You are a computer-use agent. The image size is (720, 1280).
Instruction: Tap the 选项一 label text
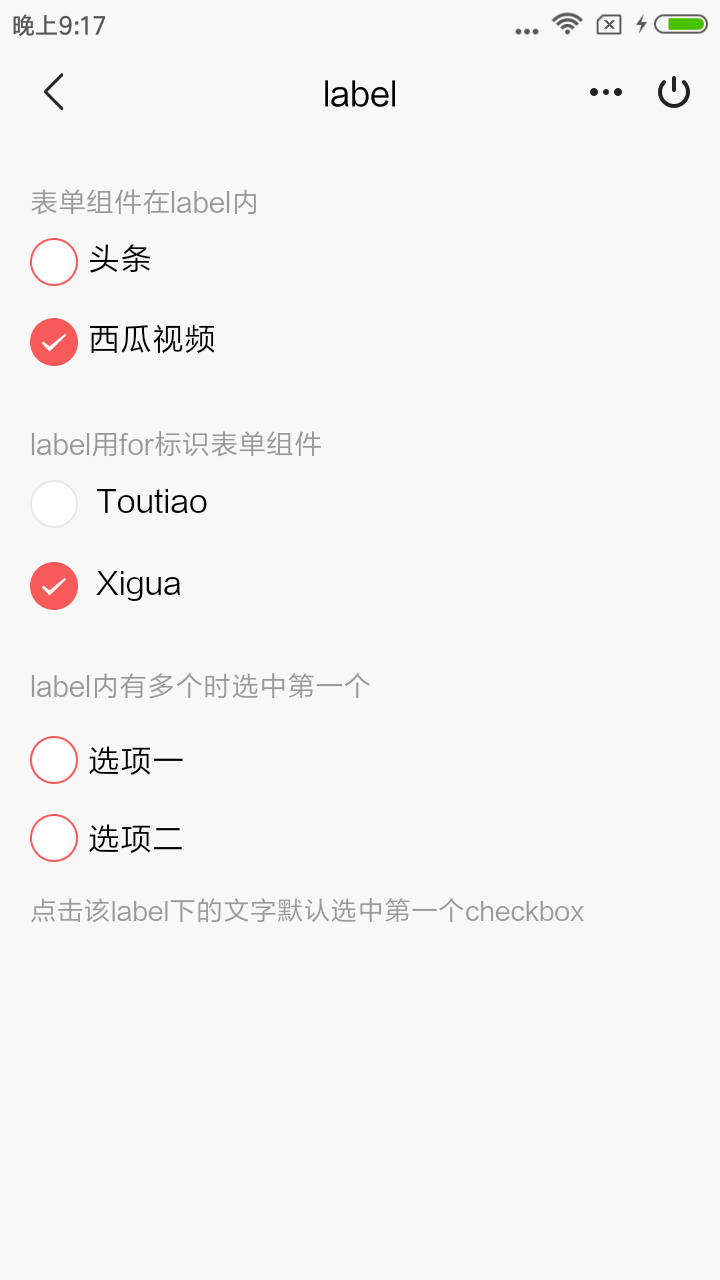coord(136,761)
